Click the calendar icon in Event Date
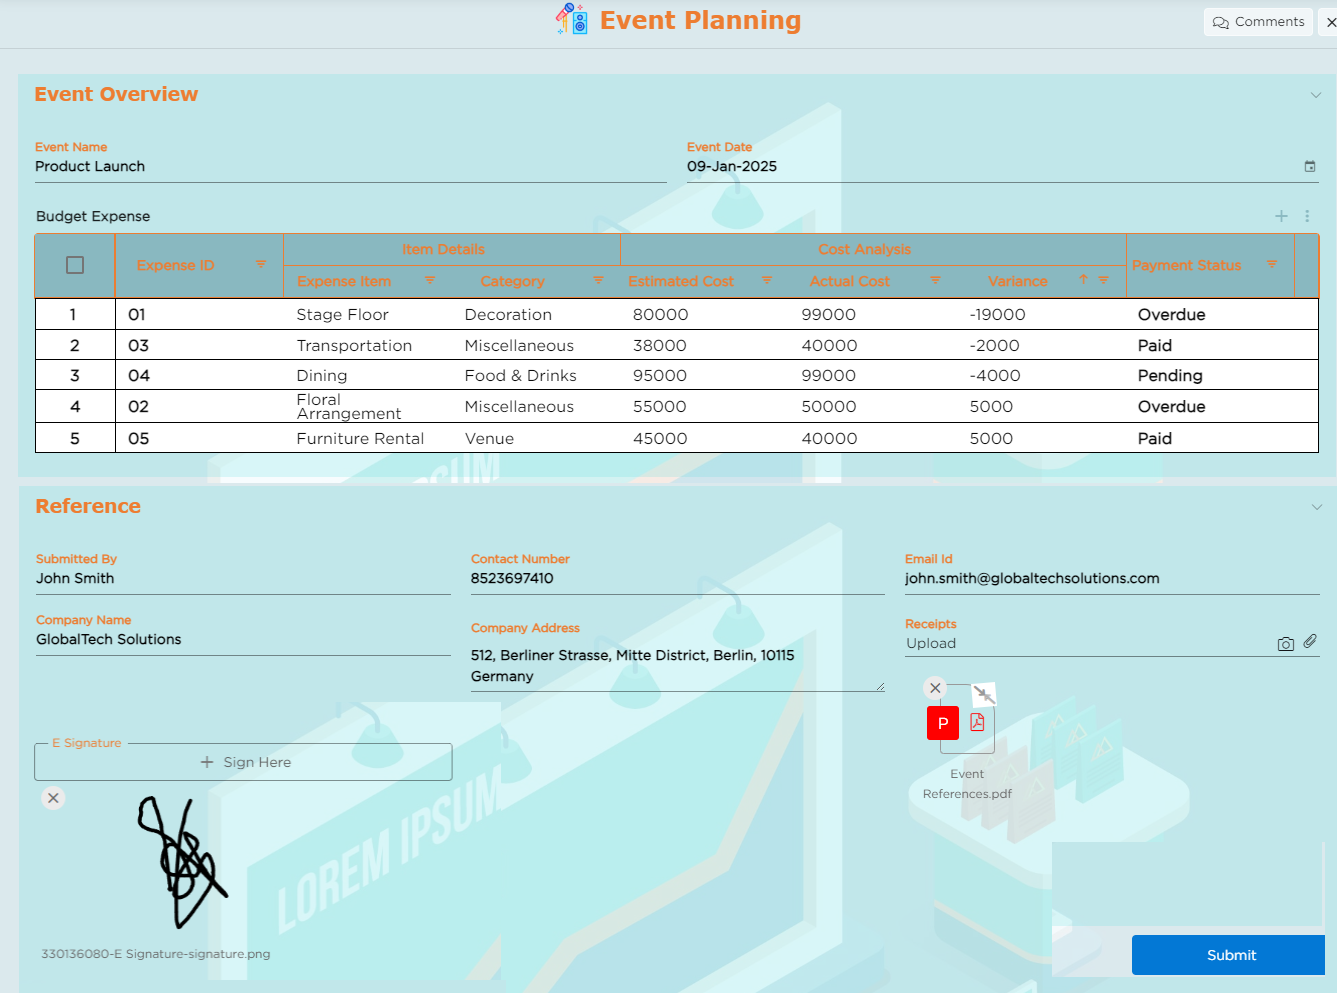This screenshot has height=993, width=1337. click(x=1309, y=167)
